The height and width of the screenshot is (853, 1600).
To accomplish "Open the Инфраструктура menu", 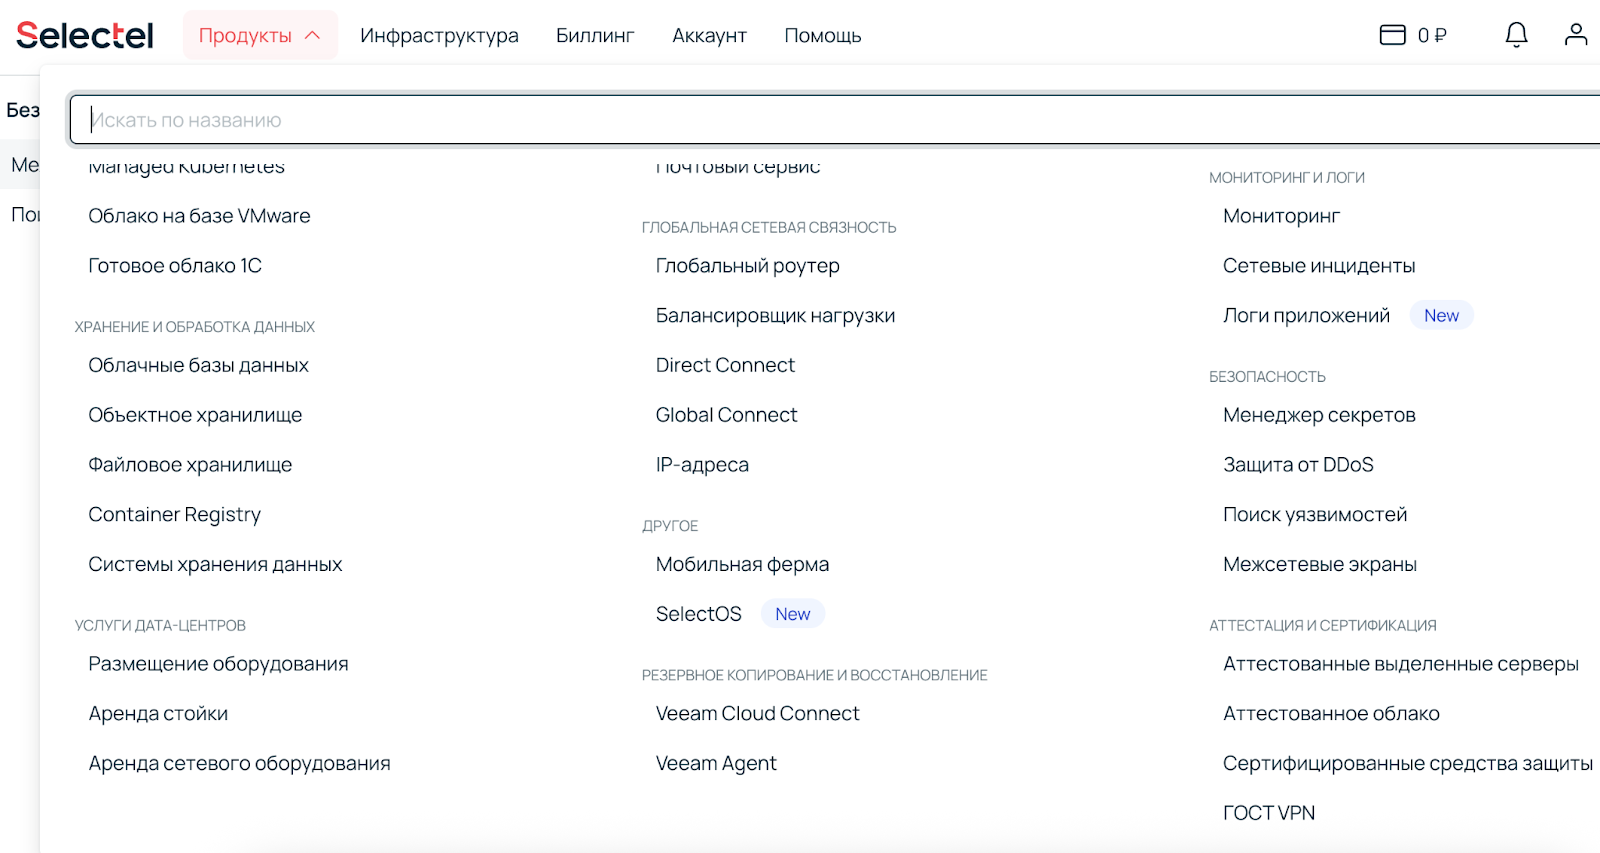I will 439,35.
